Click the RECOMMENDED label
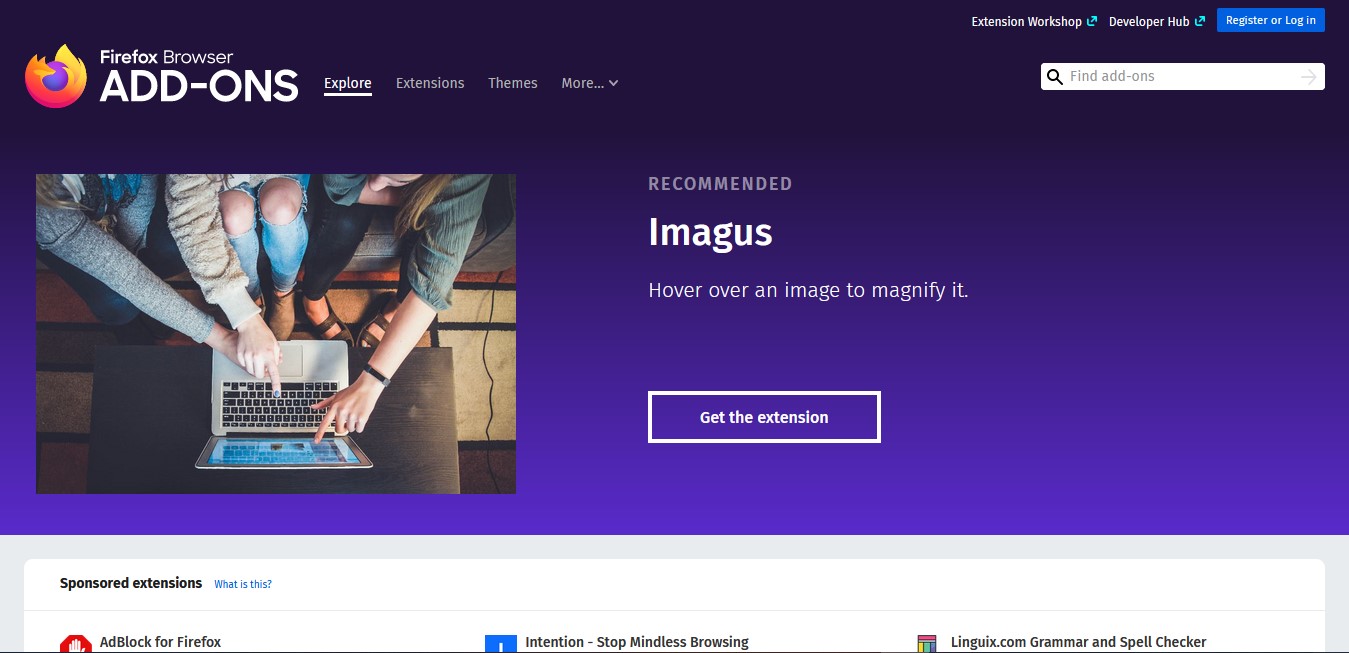This screenshot has height=653, width=1349. click(720, 184)
